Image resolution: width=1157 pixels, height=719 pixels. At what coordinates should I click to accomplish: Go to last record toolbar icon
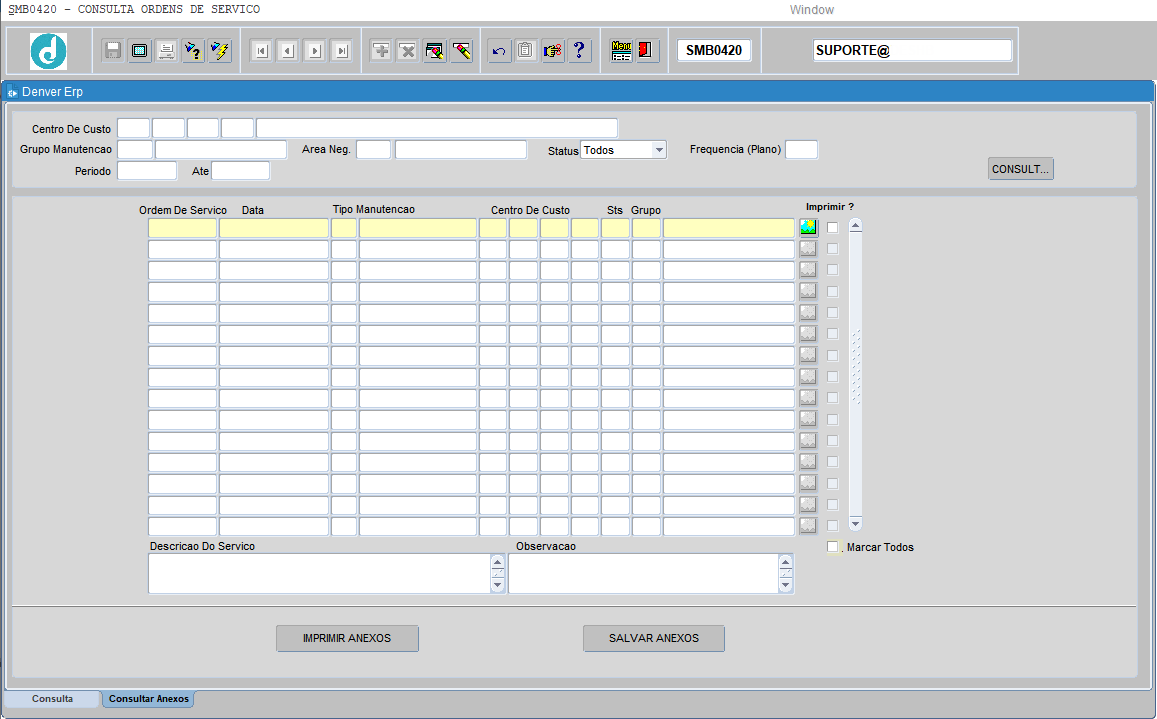[341, 51]
